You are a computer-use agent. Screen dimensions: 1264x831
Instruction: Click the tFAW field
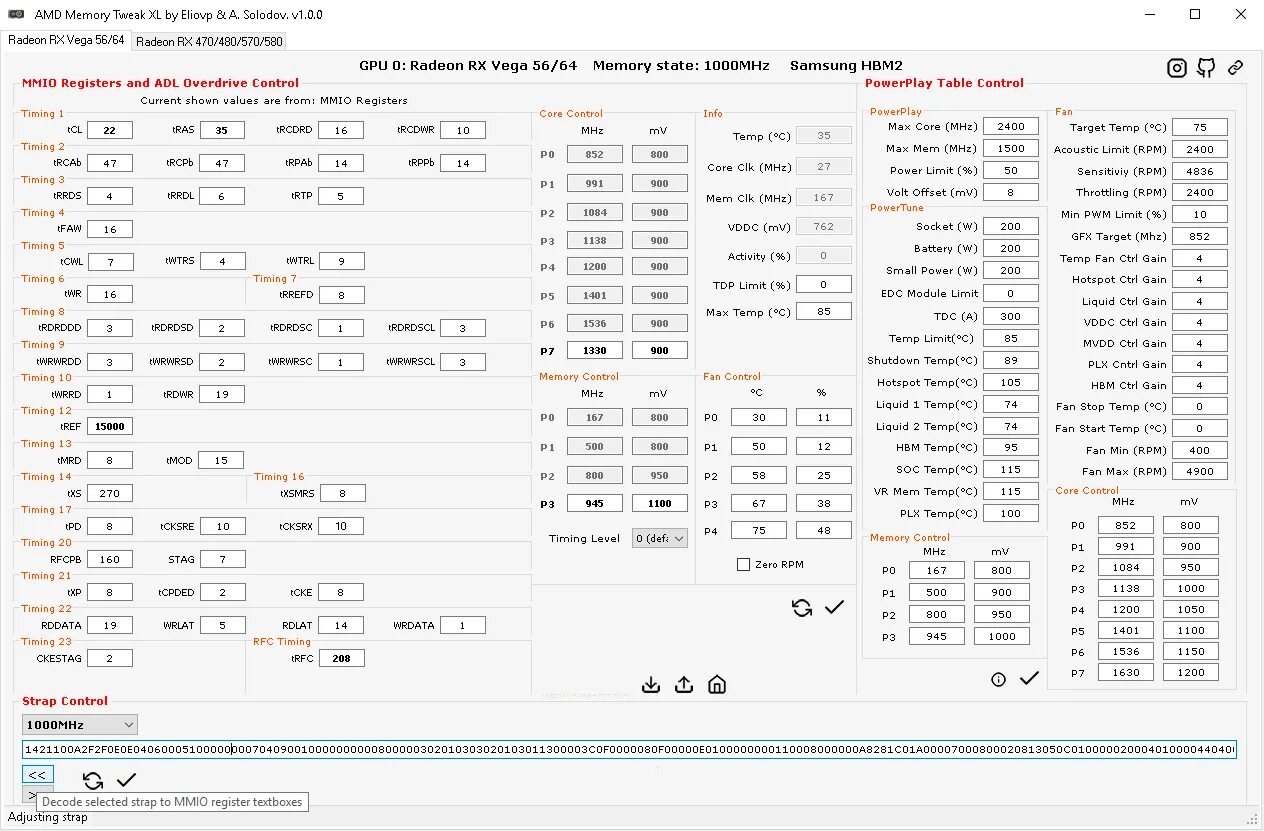110,229
